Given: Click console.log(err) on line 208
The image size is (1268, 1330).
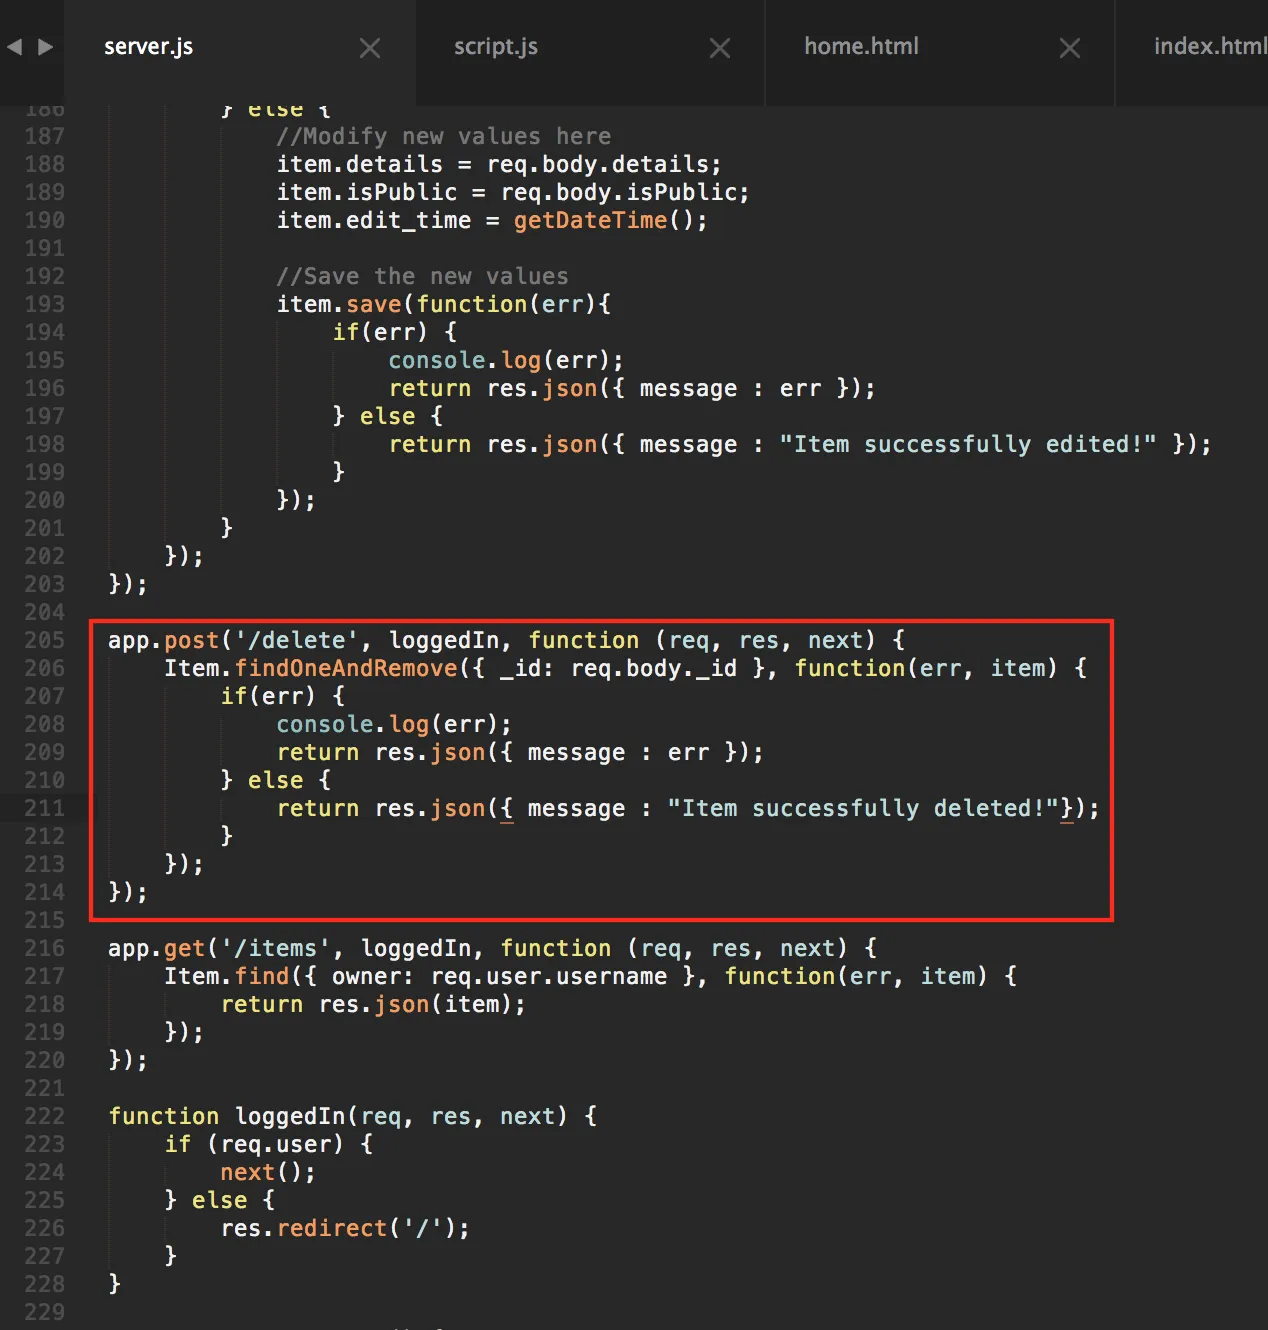Looking at the screenshot, I should [x=387, y=724].
